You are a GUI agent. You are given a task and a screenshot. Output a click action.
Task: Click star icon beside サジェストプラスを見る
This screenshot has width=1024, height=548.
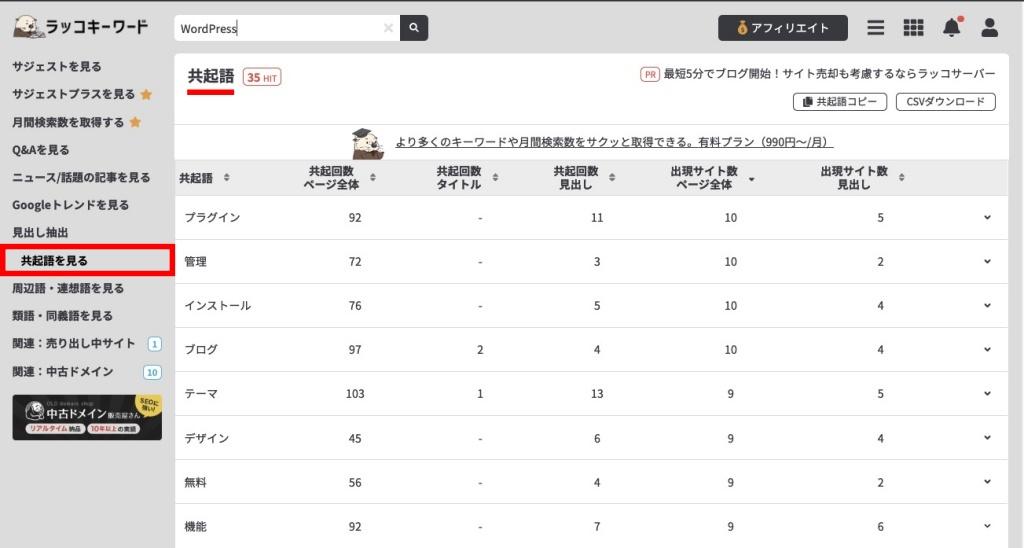click(146, 95)
